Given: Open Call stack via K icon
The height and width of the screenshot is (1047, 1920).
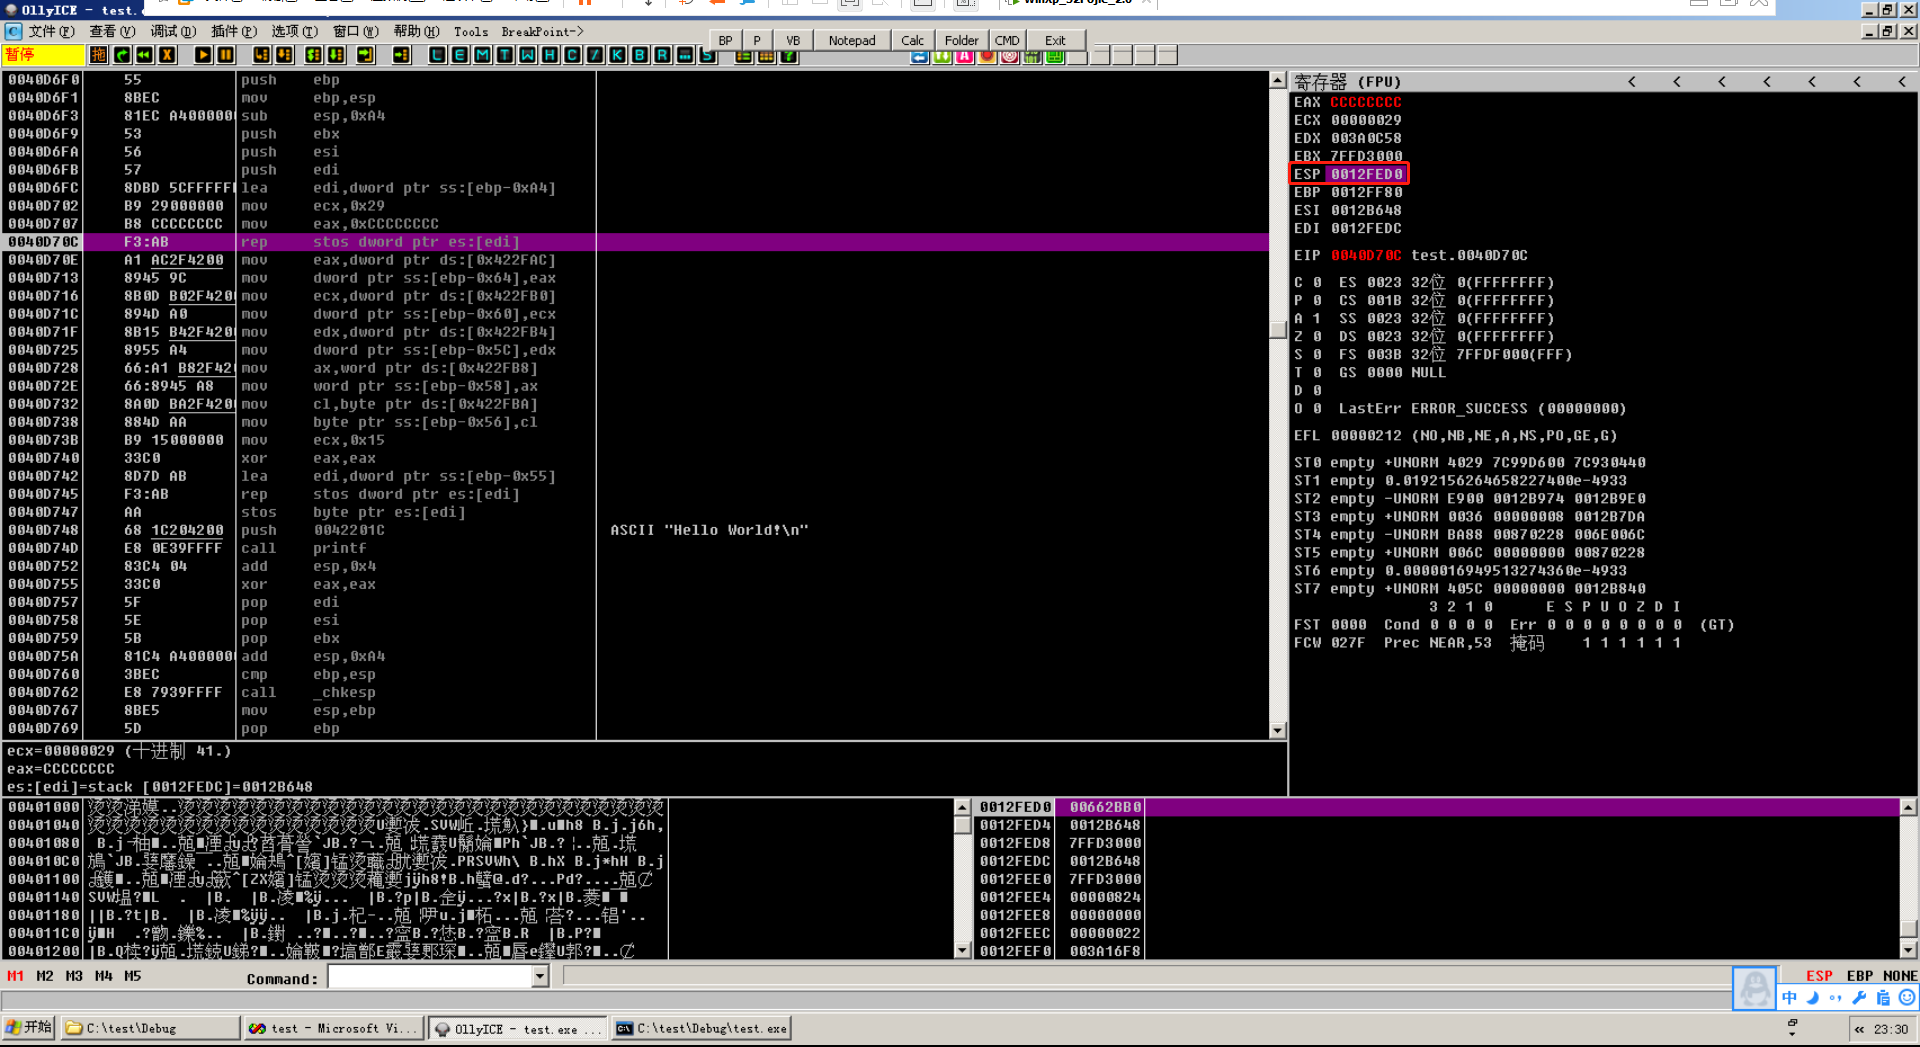Looking at the screenshot, I should click(x=617, y=55).
